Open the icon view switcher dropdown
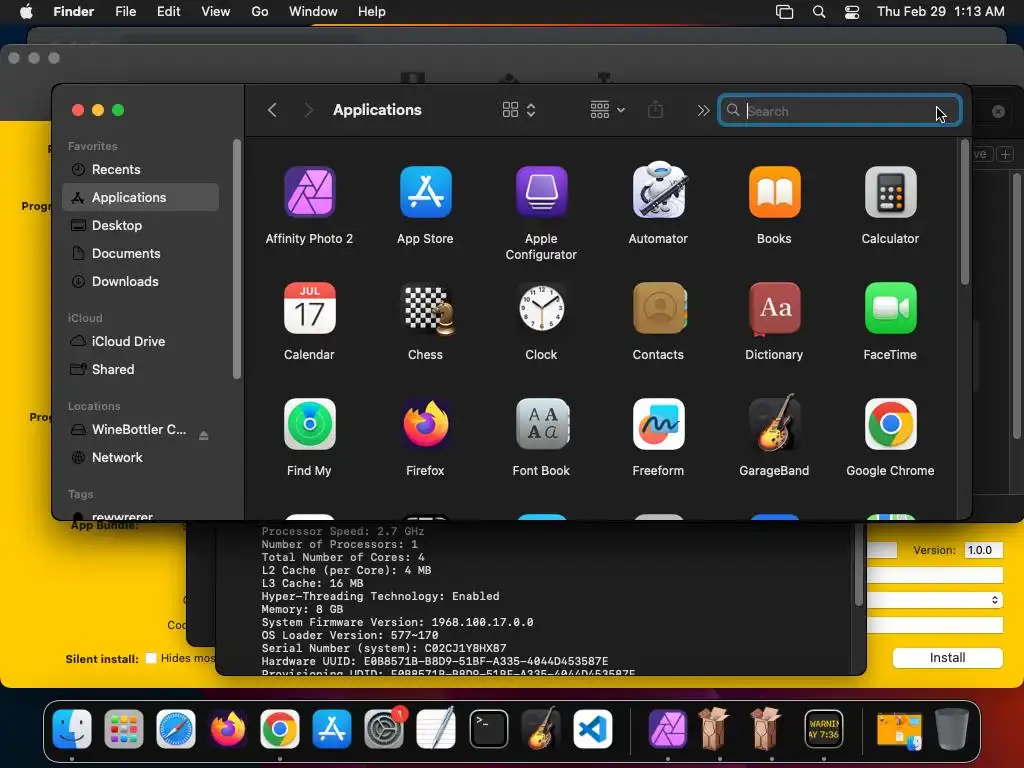Viewport: 1024px width, 768px height. pos(519,110)
